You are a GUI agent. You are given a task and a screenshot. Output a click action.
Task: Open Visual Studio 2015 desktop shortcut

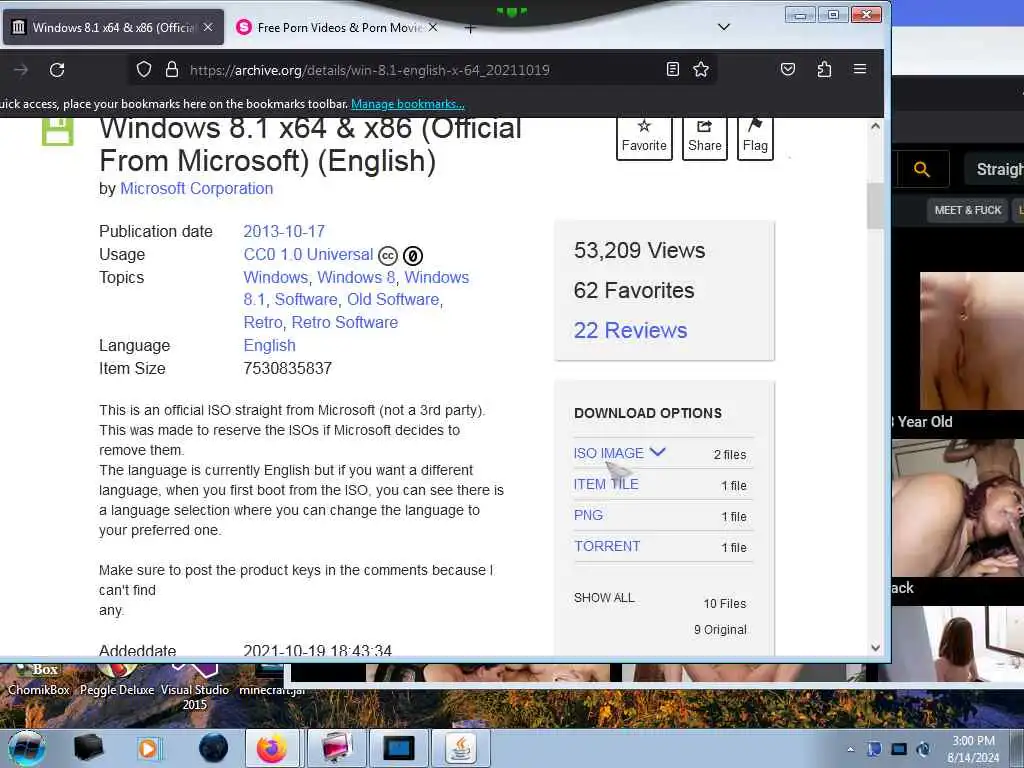pyautogui.click(x=195, y=688)
